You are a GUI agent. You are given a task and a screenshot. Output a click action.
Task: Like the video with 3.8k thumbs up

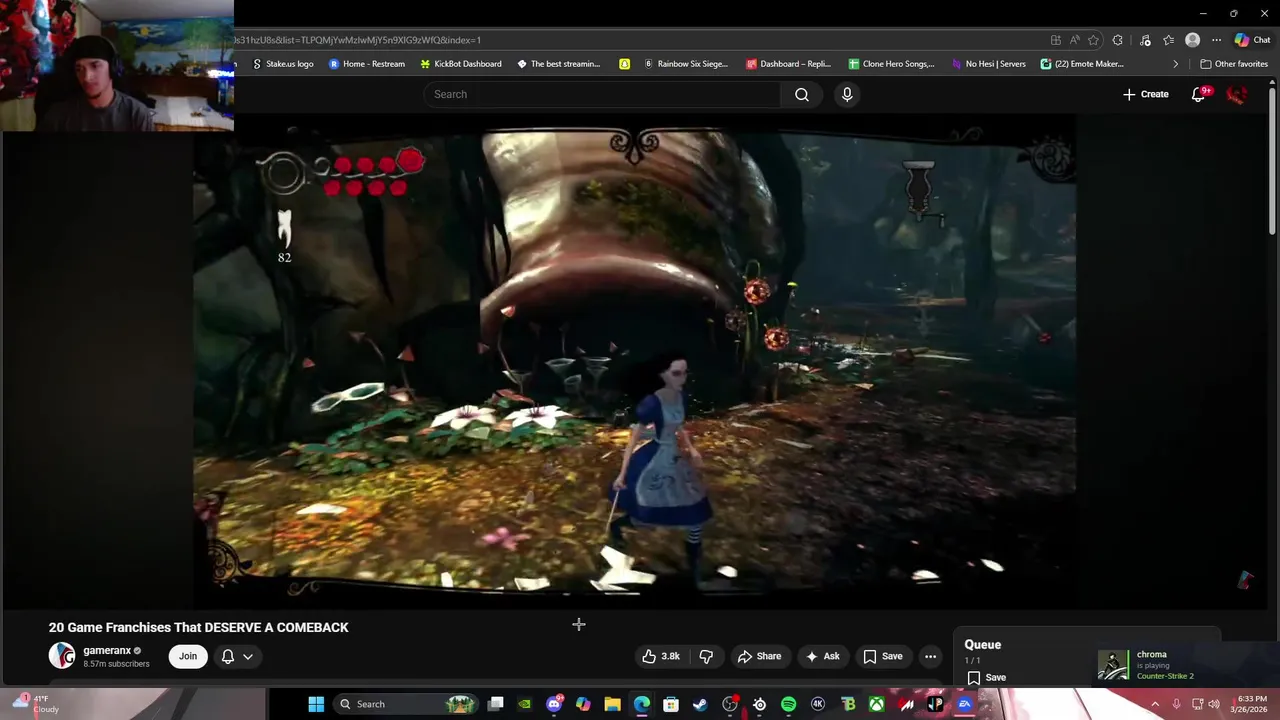click(661, 656)
